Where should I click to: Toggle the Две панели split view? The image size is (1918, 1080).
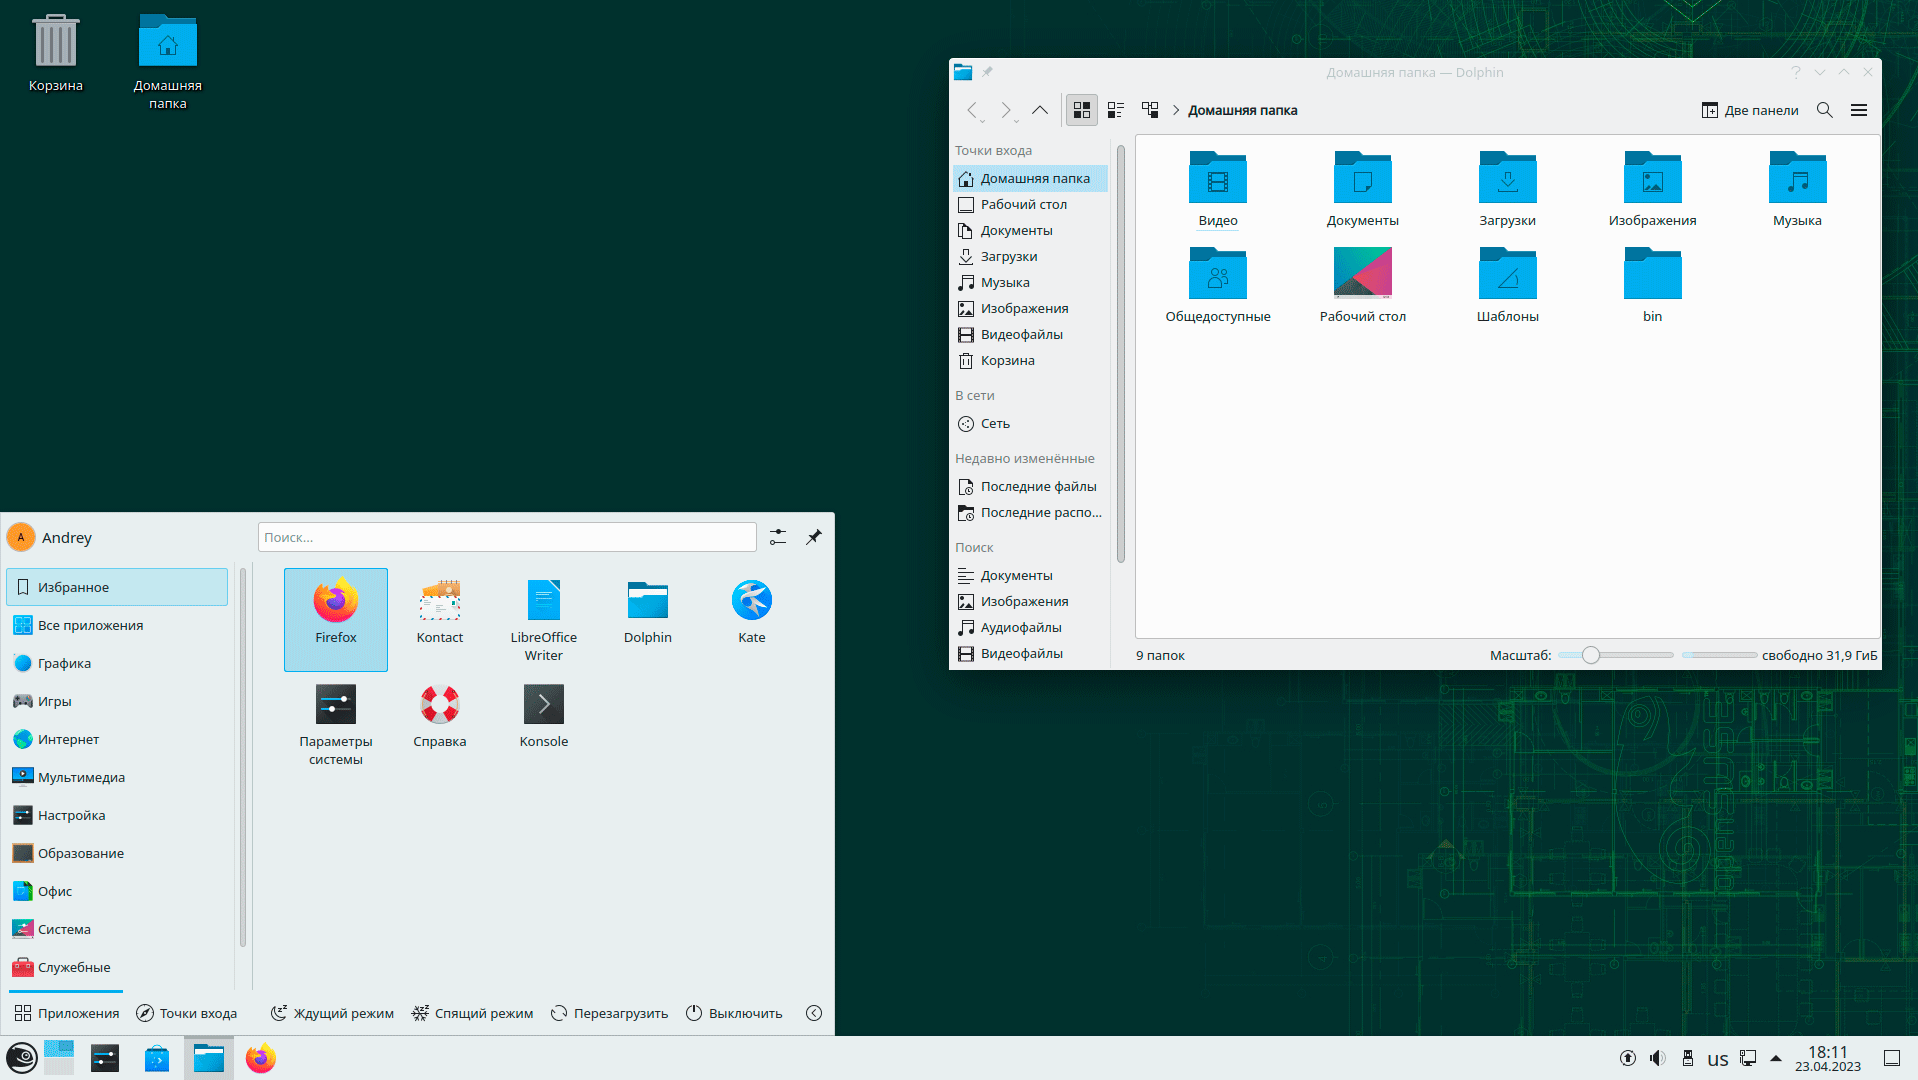click(1750, 110)
